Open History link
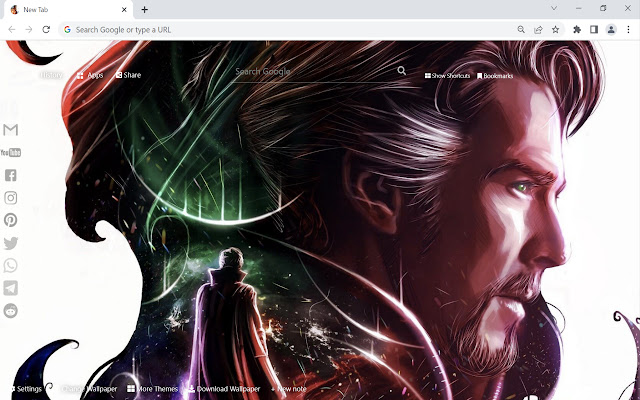 coord(51,75)
